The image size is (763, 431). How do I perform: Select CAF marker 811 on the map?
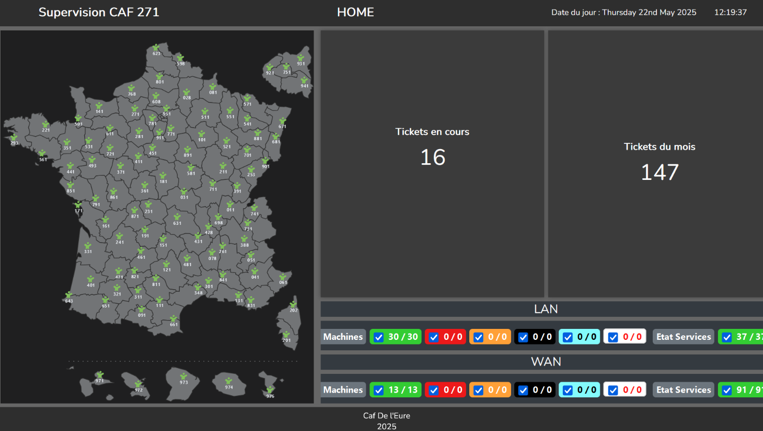(156, 279)
